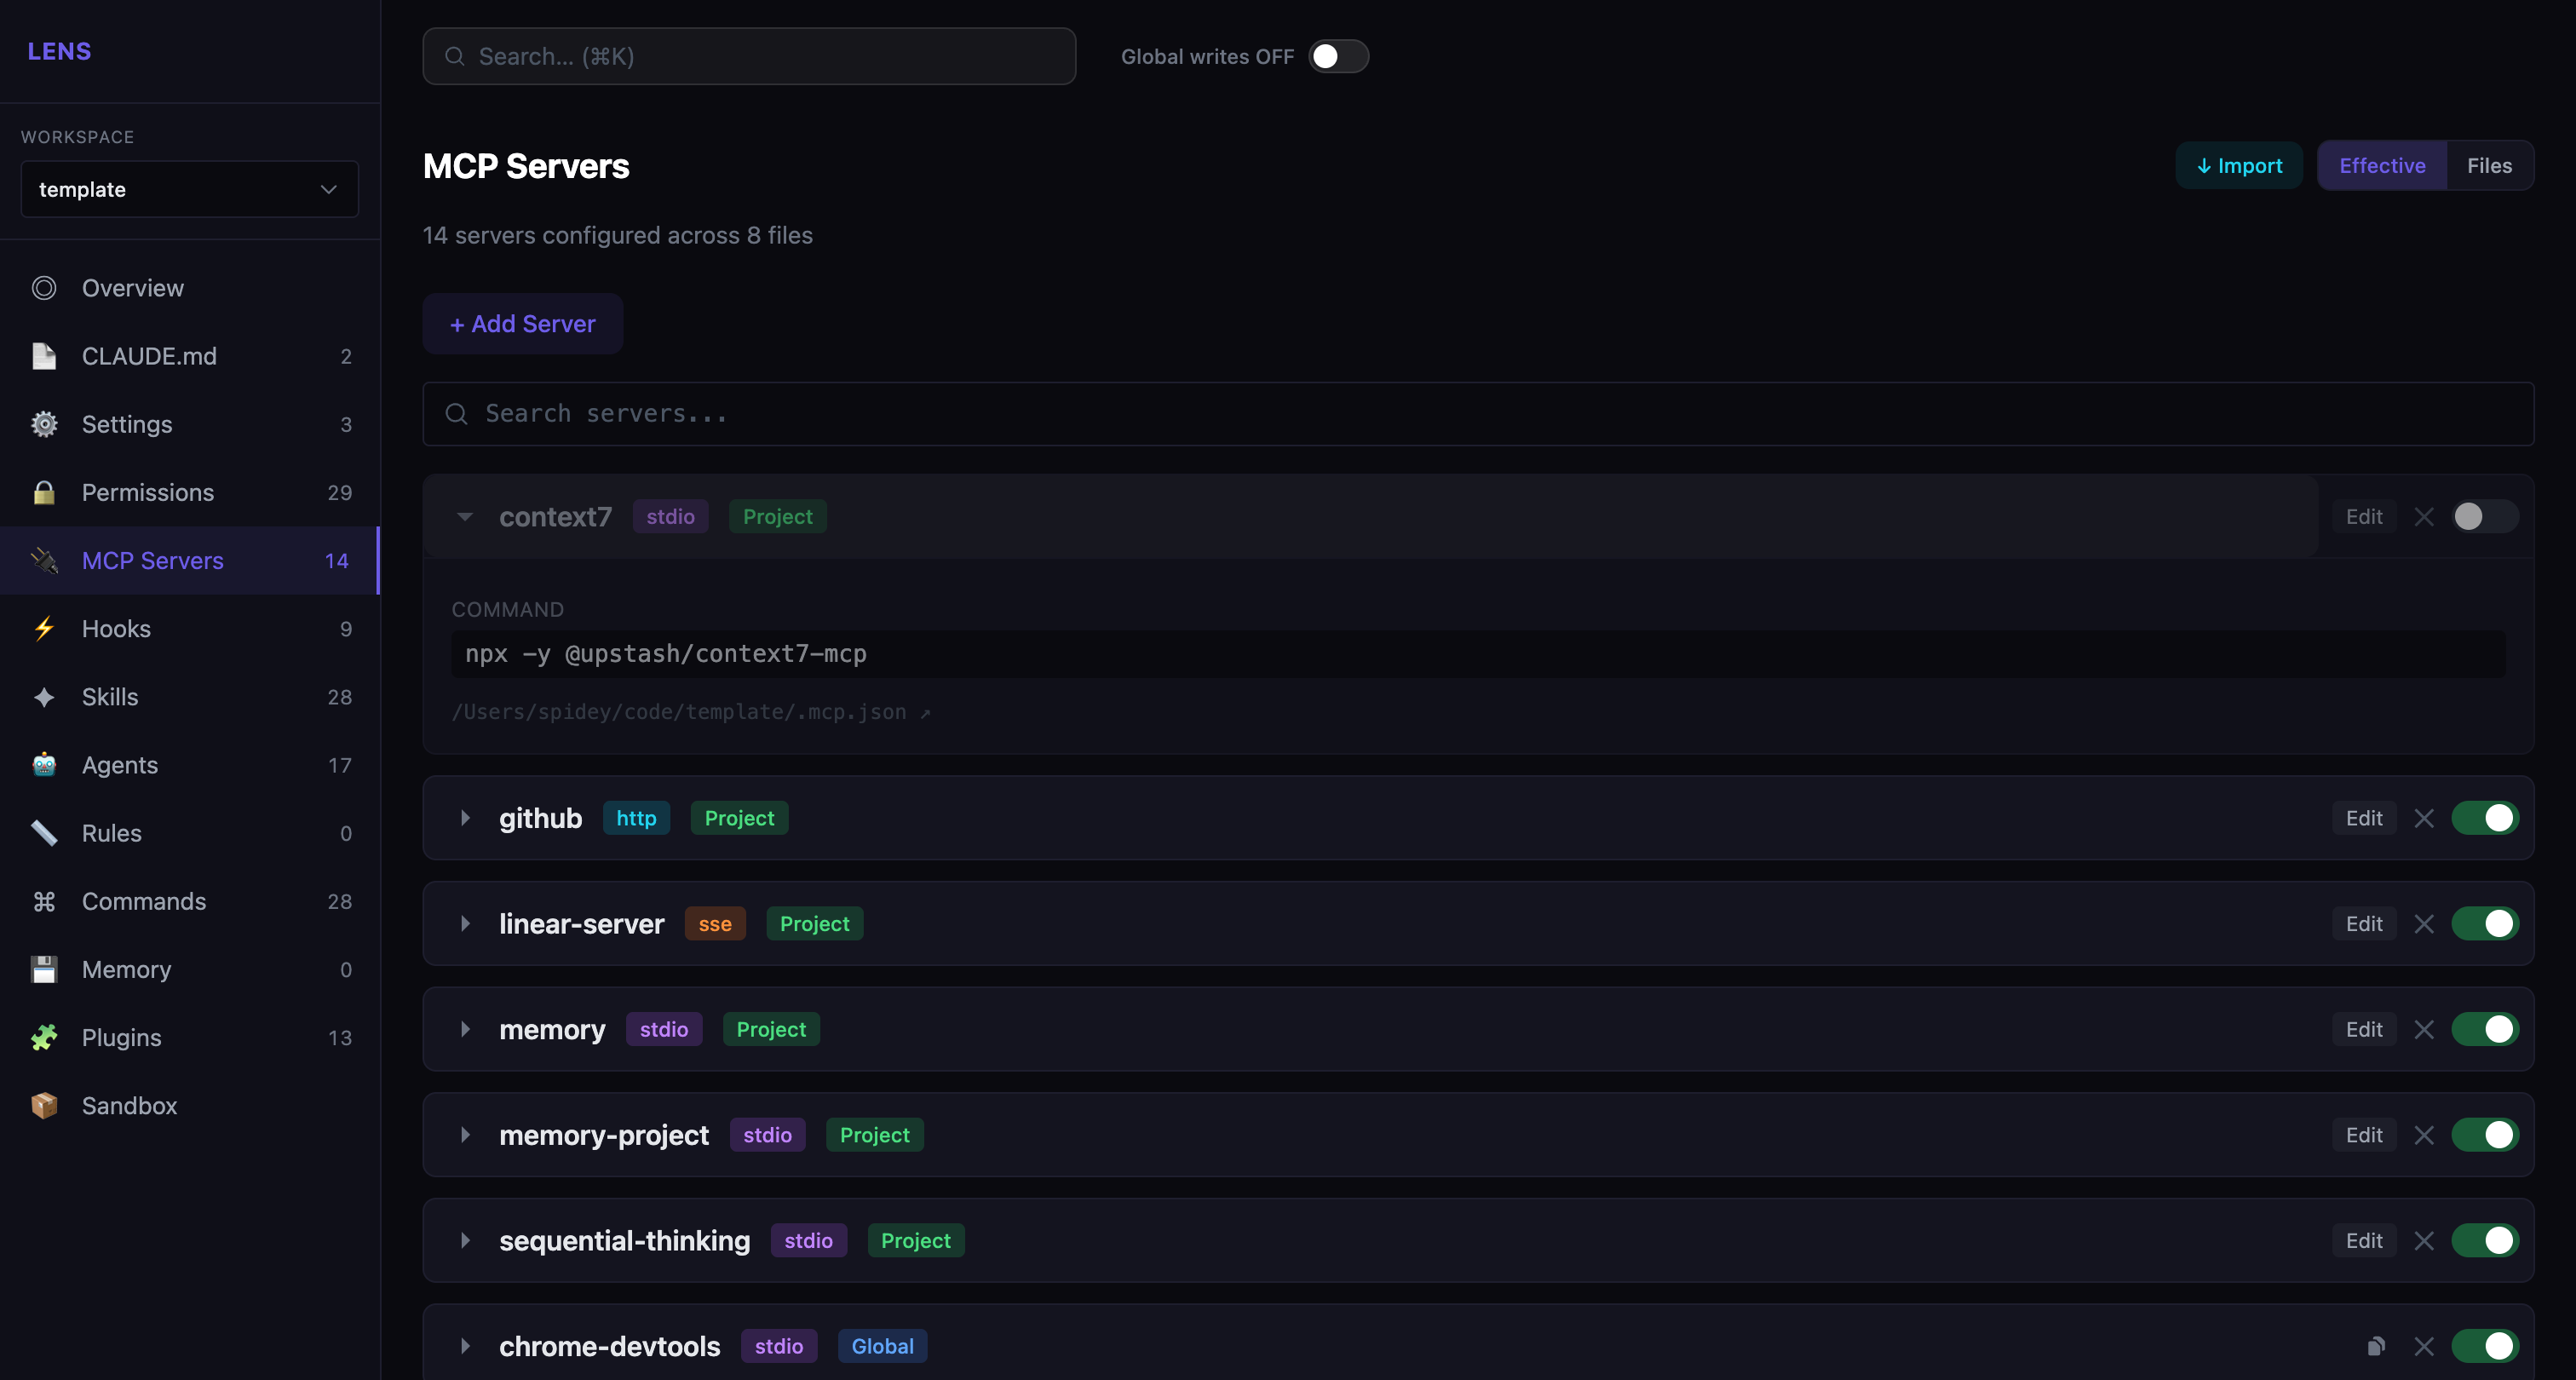
Task: Expand the sequential-thinking server row
Action: [465, 1240]
